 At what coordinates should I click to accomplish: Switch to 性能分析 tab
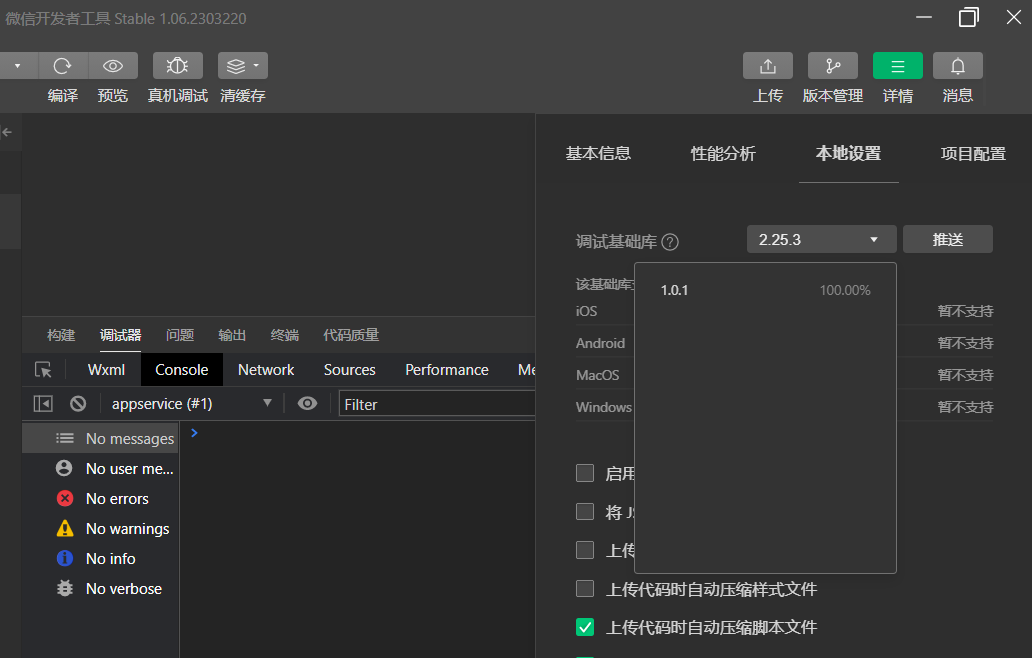723,153
